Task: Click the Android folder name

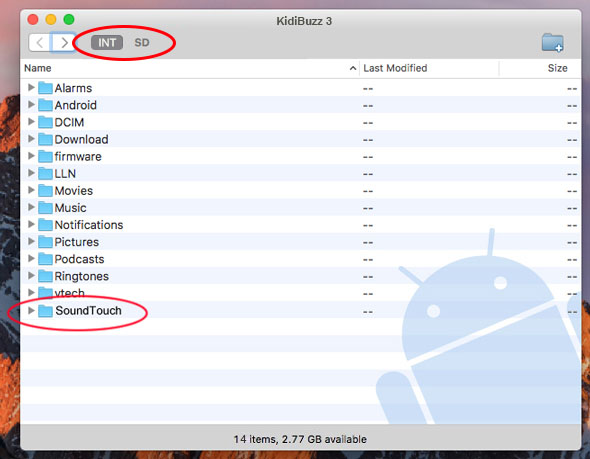Action: click(x=76, y=105)
